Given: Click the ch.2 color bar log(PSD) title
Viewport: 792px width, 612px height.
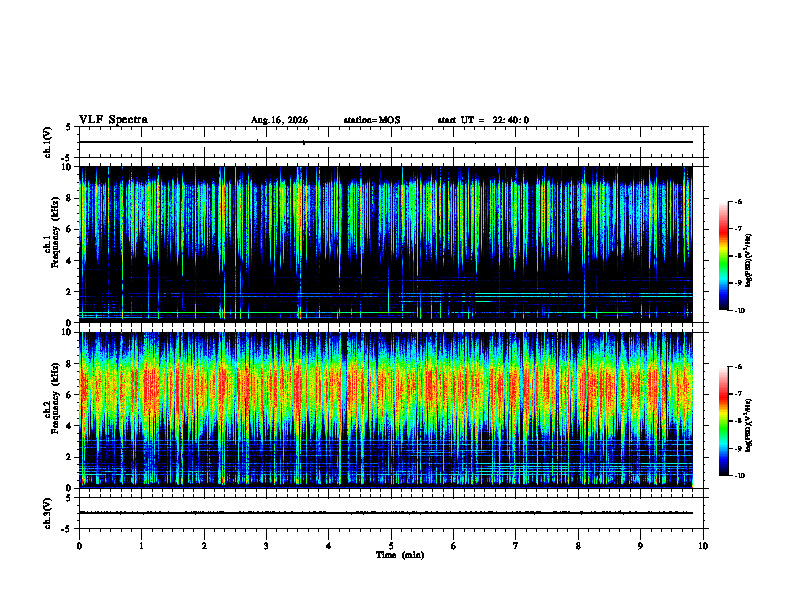Looking at the screenshot, I should pos(749,426).
